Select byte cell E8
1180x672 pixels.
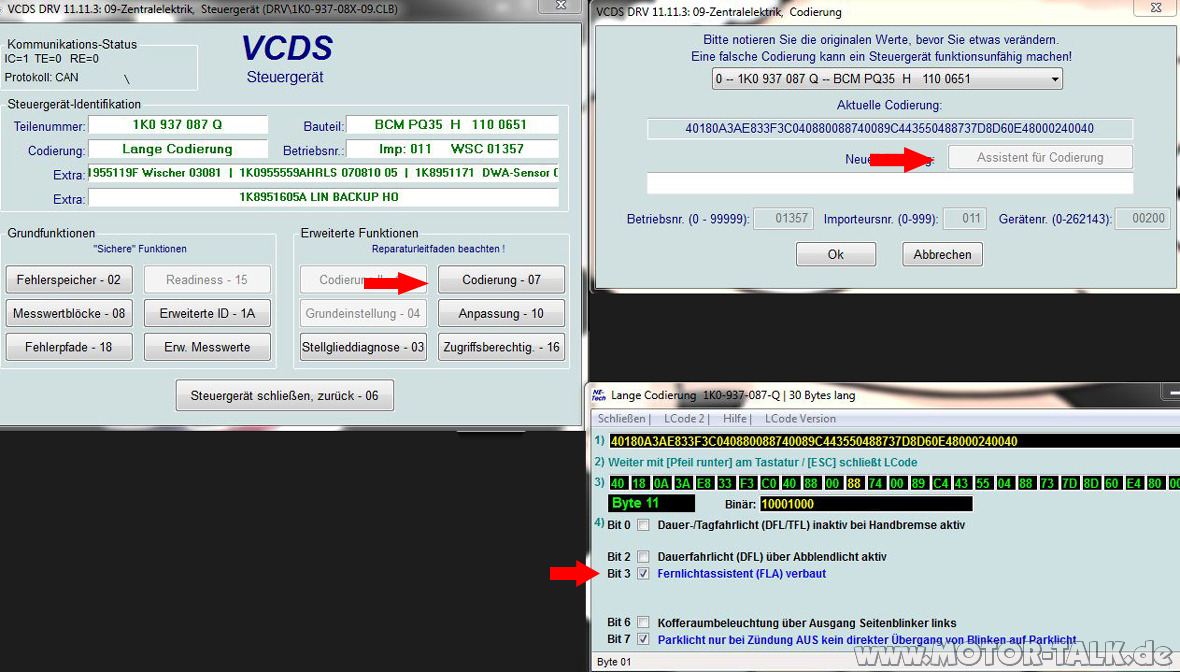point(704,483)
